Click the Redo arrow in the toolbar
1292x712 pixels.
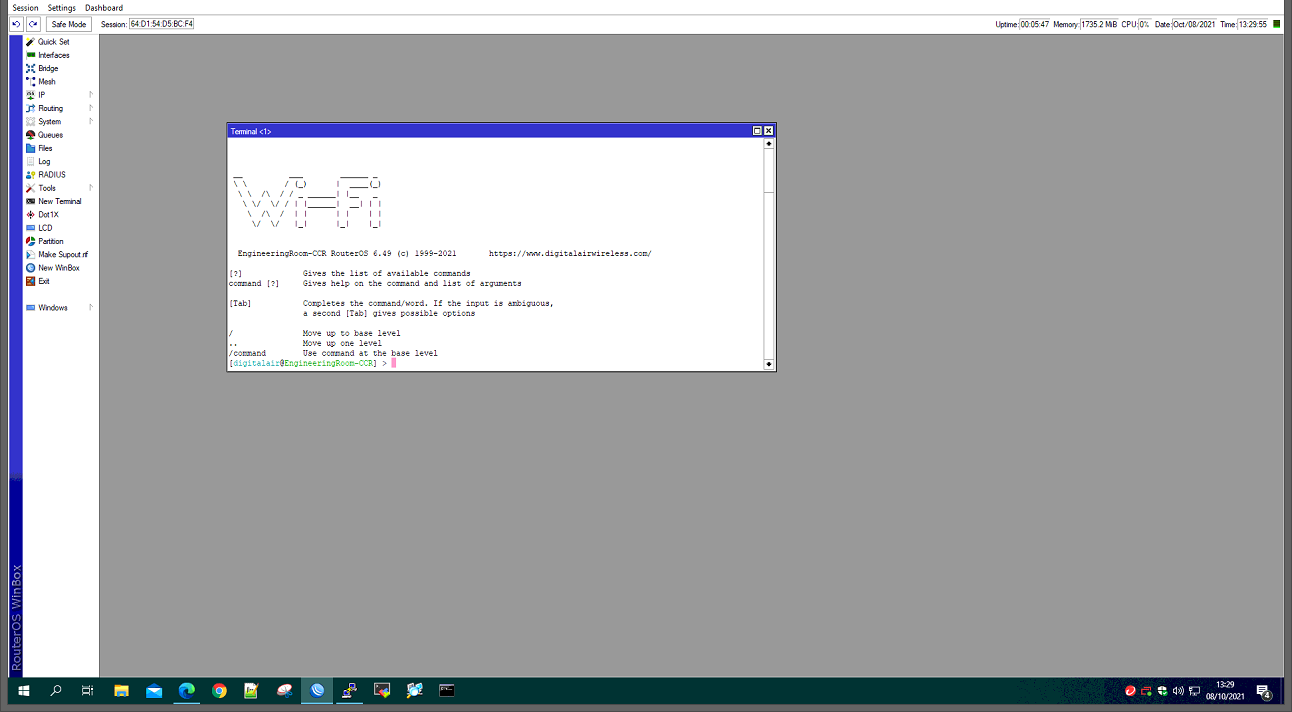coord(33,24)
